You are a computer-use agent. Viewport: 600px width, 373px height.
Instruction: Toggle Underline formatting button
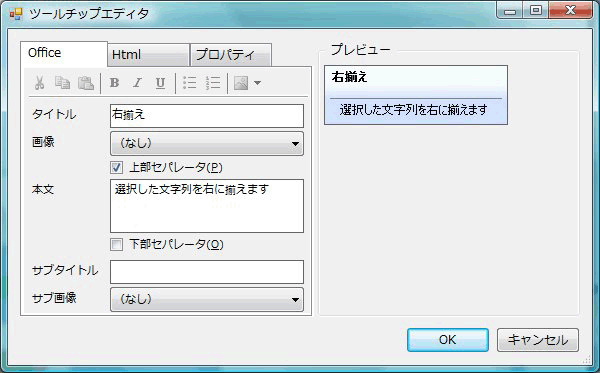[x=160, y=83]
